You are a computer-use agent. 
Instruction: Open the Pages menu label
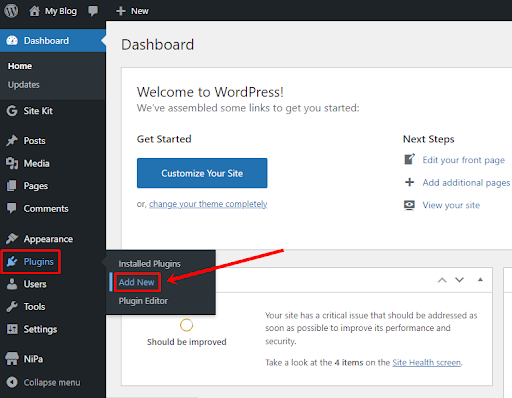(x=36, y=186)
